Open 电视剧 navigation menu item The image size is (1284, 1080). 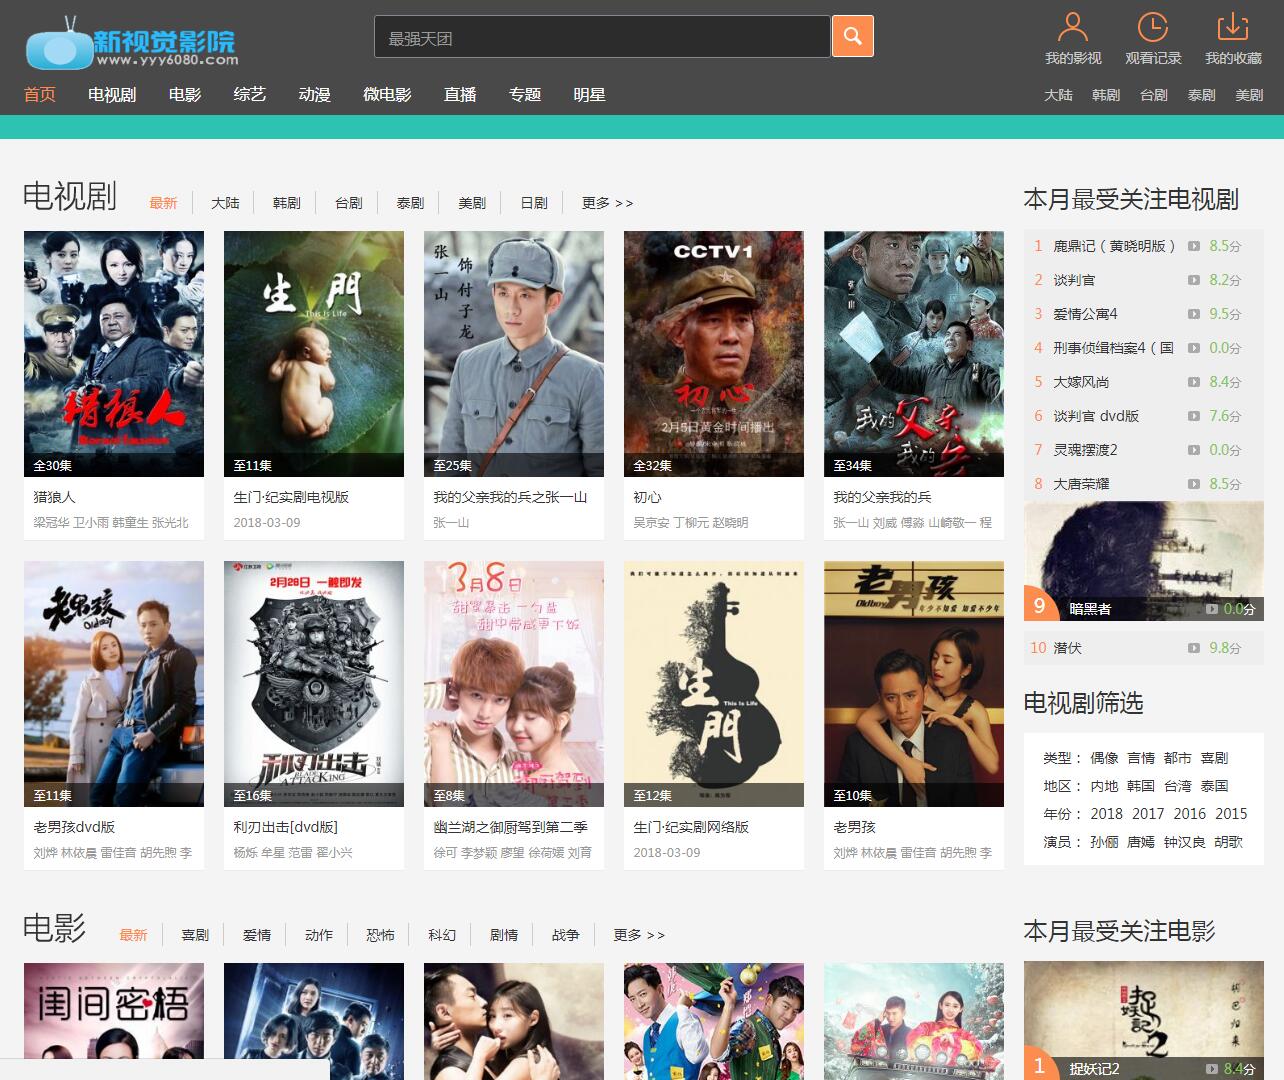112,95
